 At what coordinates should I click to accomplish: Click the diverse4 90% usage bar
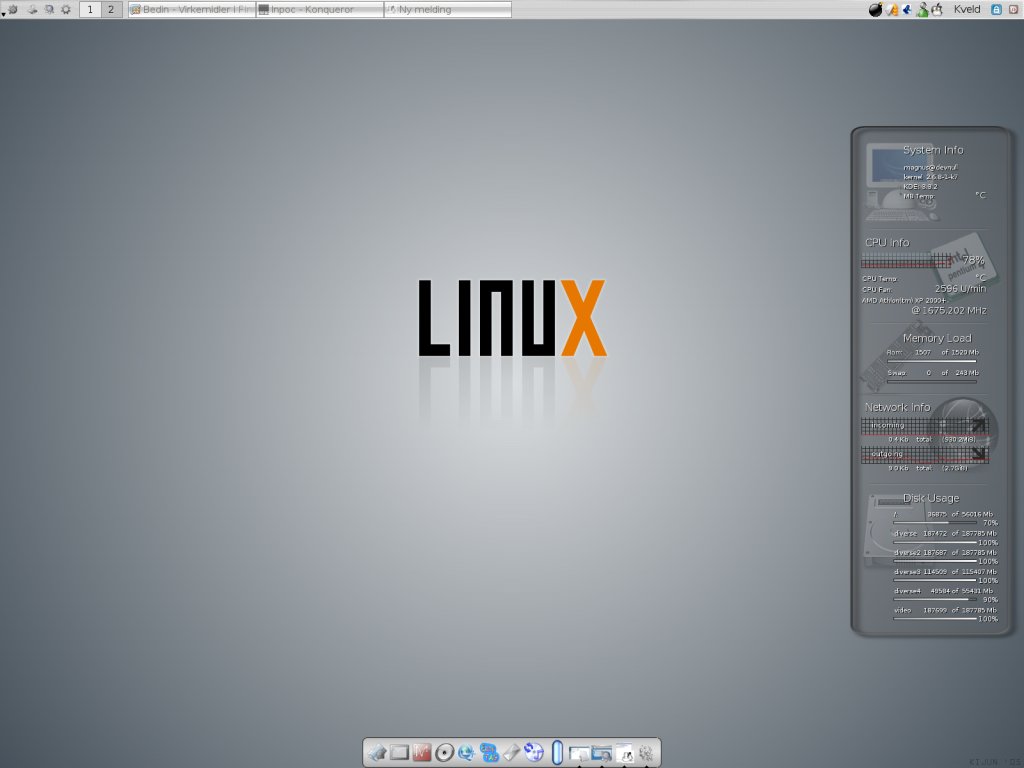pyautogui.click(x=935, y=599)
